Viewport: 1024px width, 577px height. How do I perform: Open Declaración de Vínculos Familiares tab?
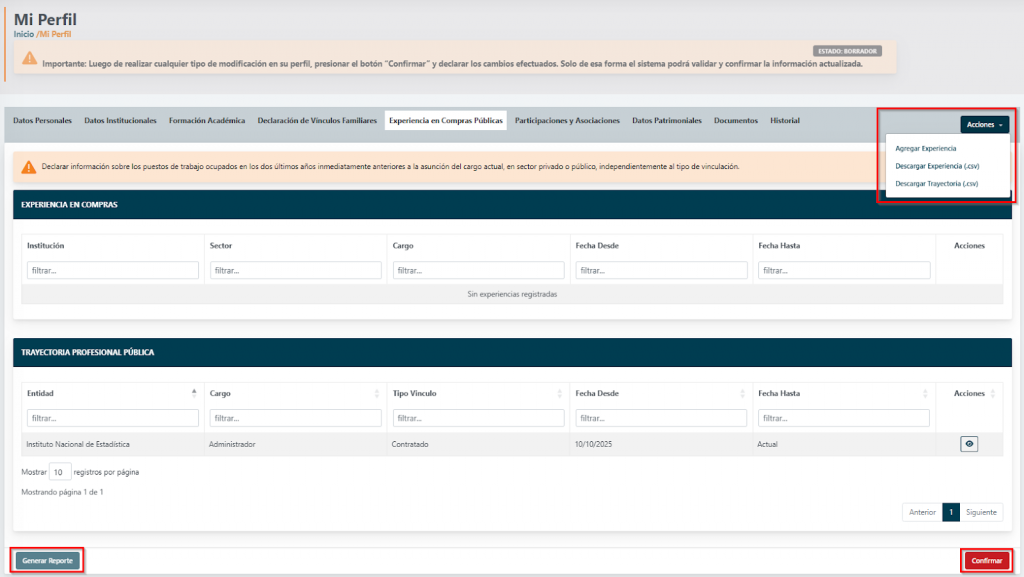(317, 120)
